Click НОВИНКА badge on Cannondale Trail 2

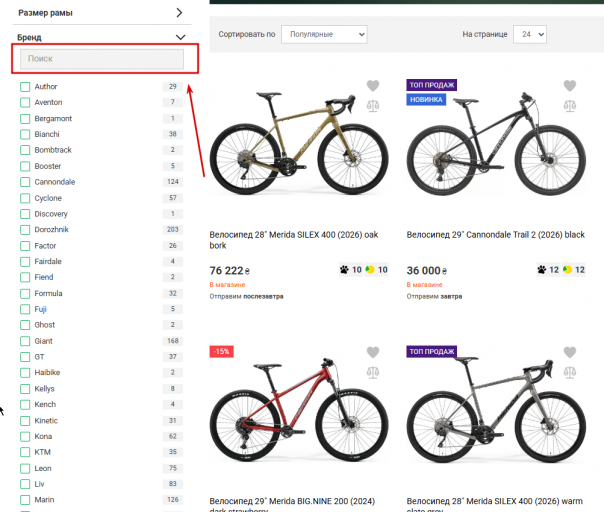point(426,100)
